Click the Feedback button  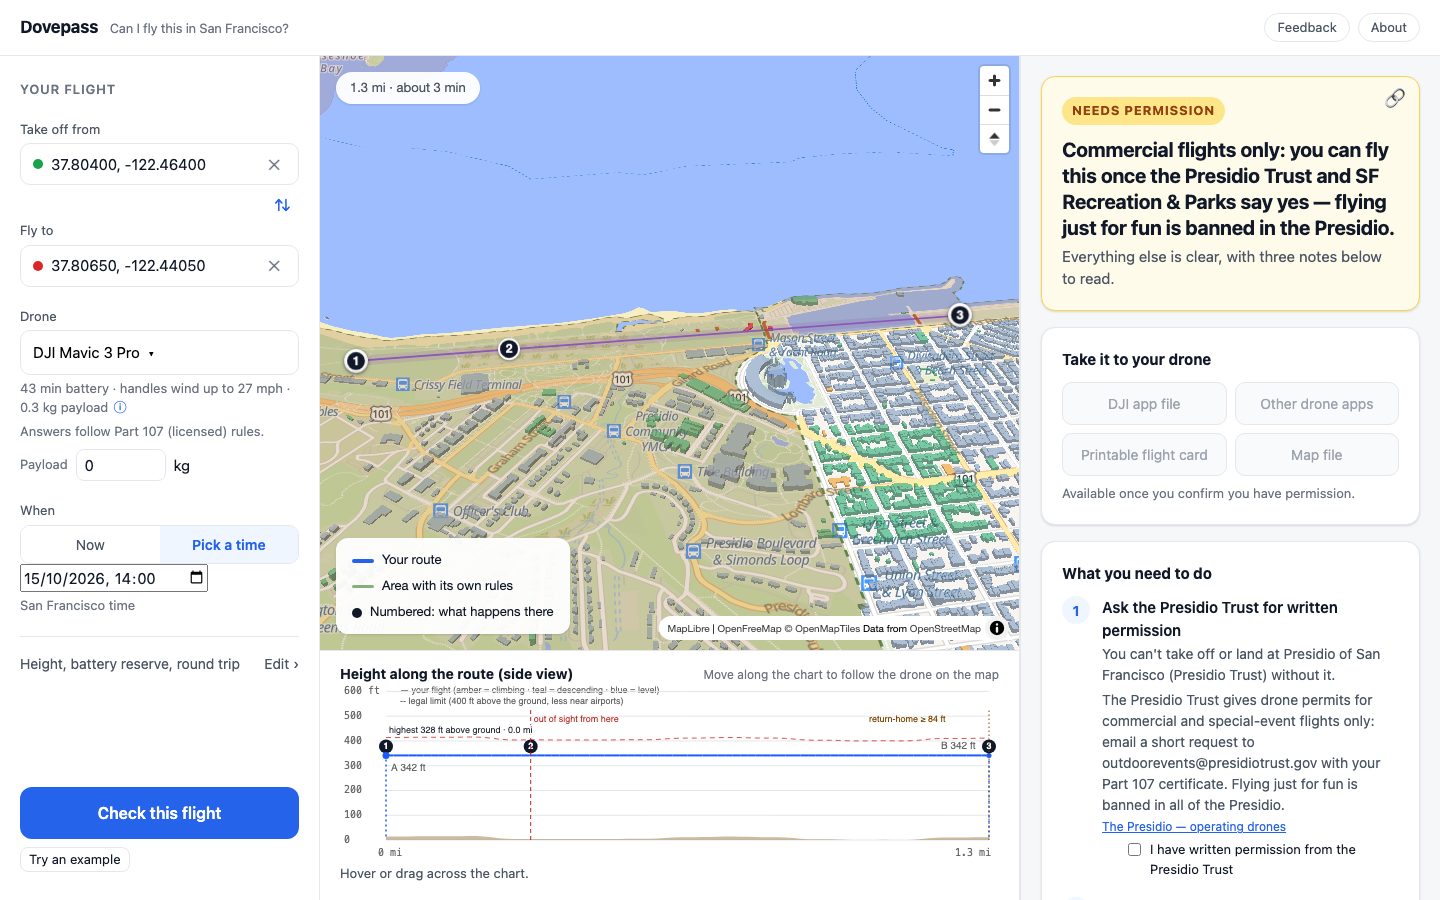coord(1306,28)
